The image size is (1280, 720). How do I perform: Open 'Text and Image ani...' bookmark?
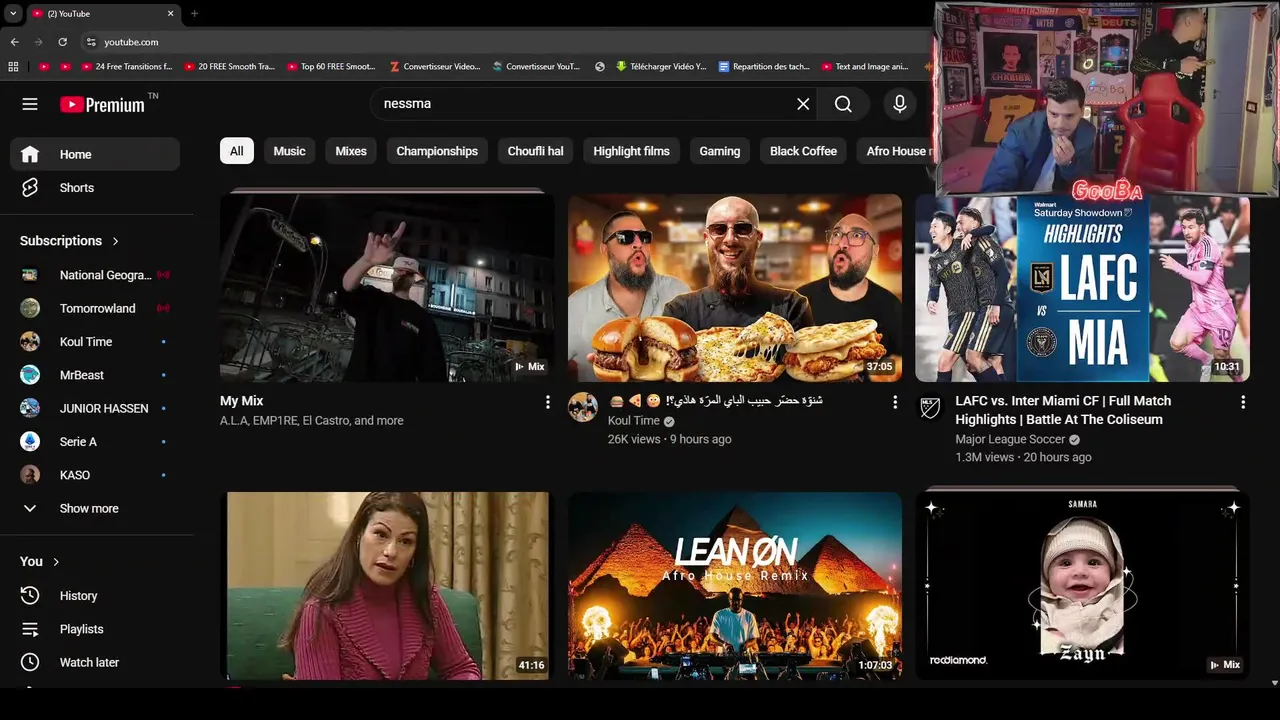point(866,67)
